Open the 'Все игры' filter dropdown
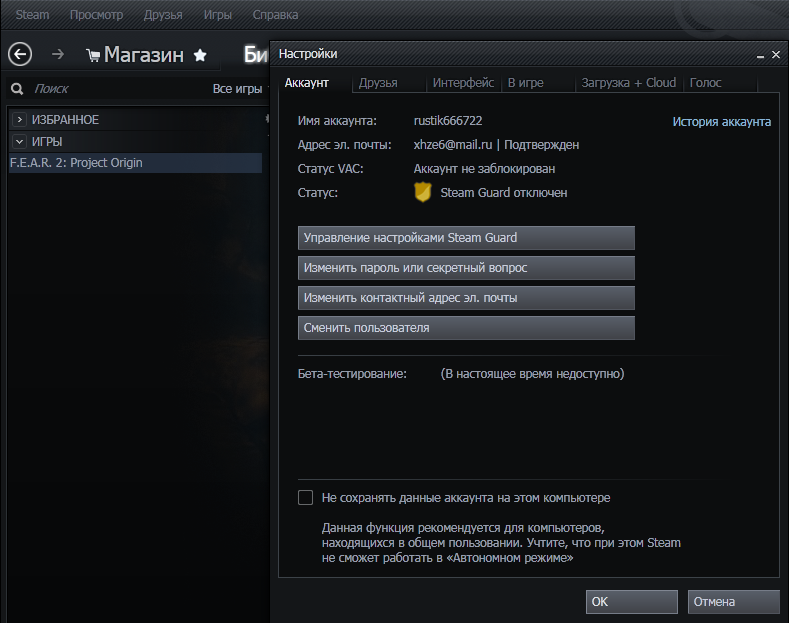This screenshot has height=623, width=789. tap(238, 89)
